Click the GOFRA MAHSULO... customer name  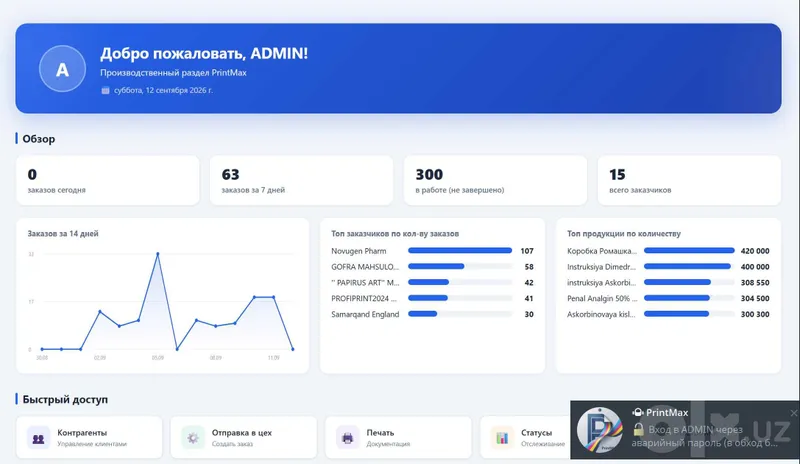[365, 267]
